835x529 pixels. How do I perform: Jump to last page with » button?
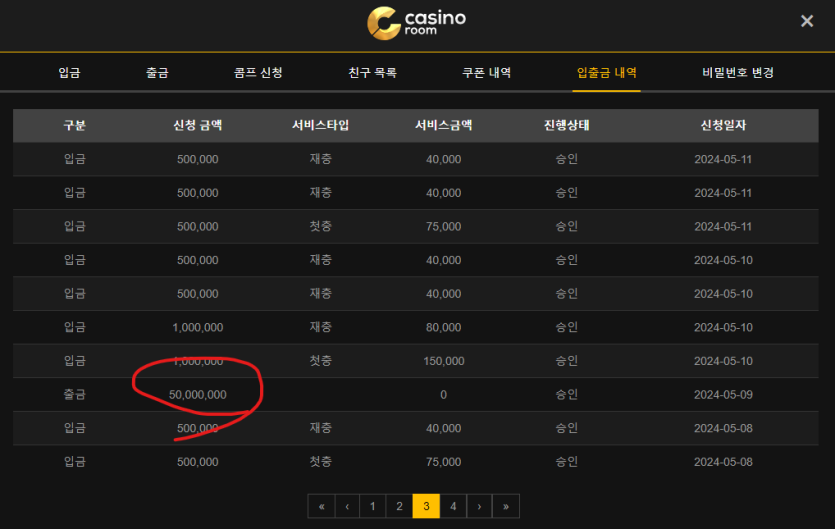[506, 506]
